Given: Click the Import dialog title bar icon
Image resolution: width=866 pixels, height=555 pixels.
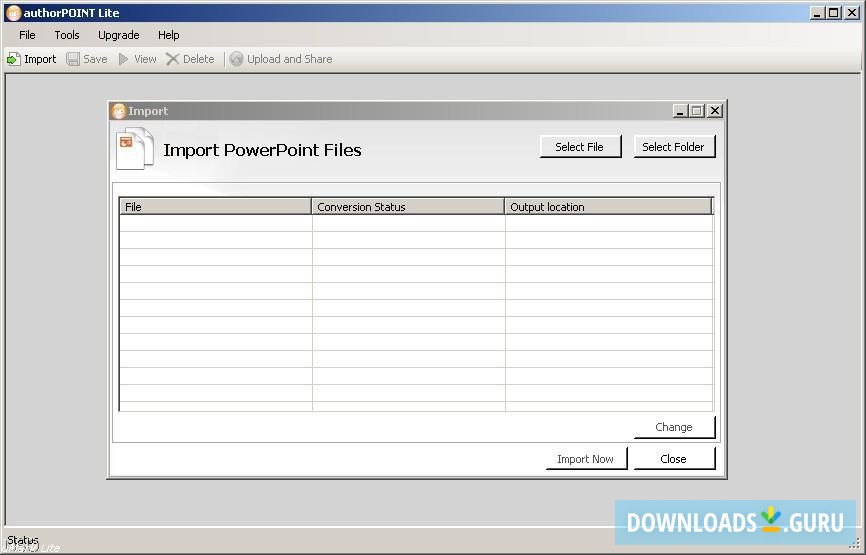Looking at the screenshot, I should tap(119, 111).
